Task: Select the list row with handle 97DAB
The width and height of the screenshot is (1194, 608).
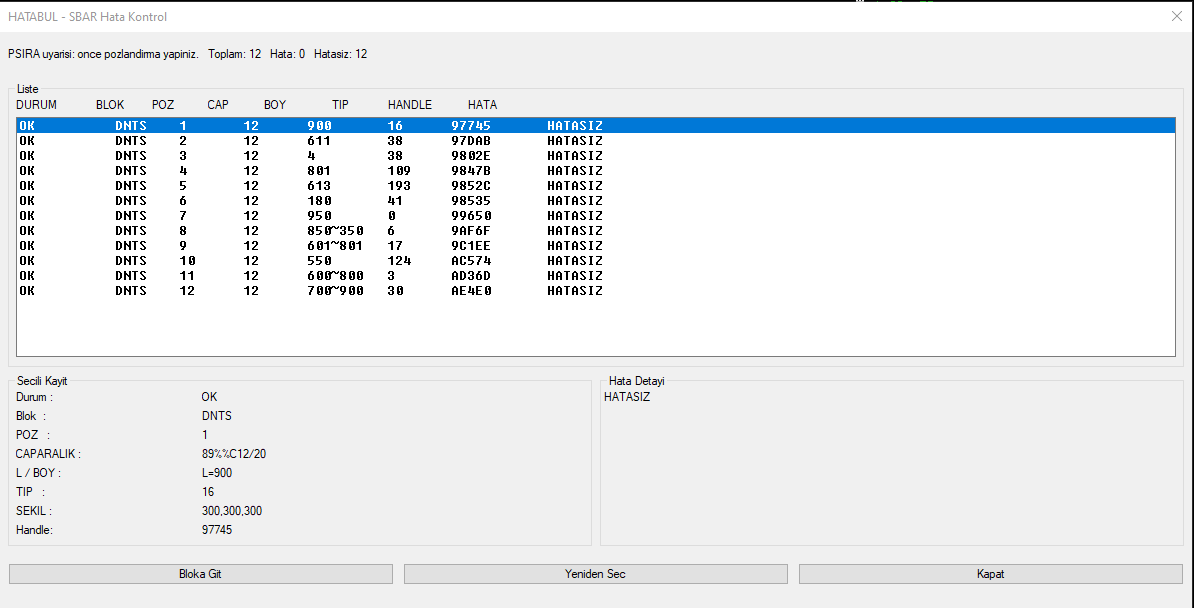Action: 595,141
